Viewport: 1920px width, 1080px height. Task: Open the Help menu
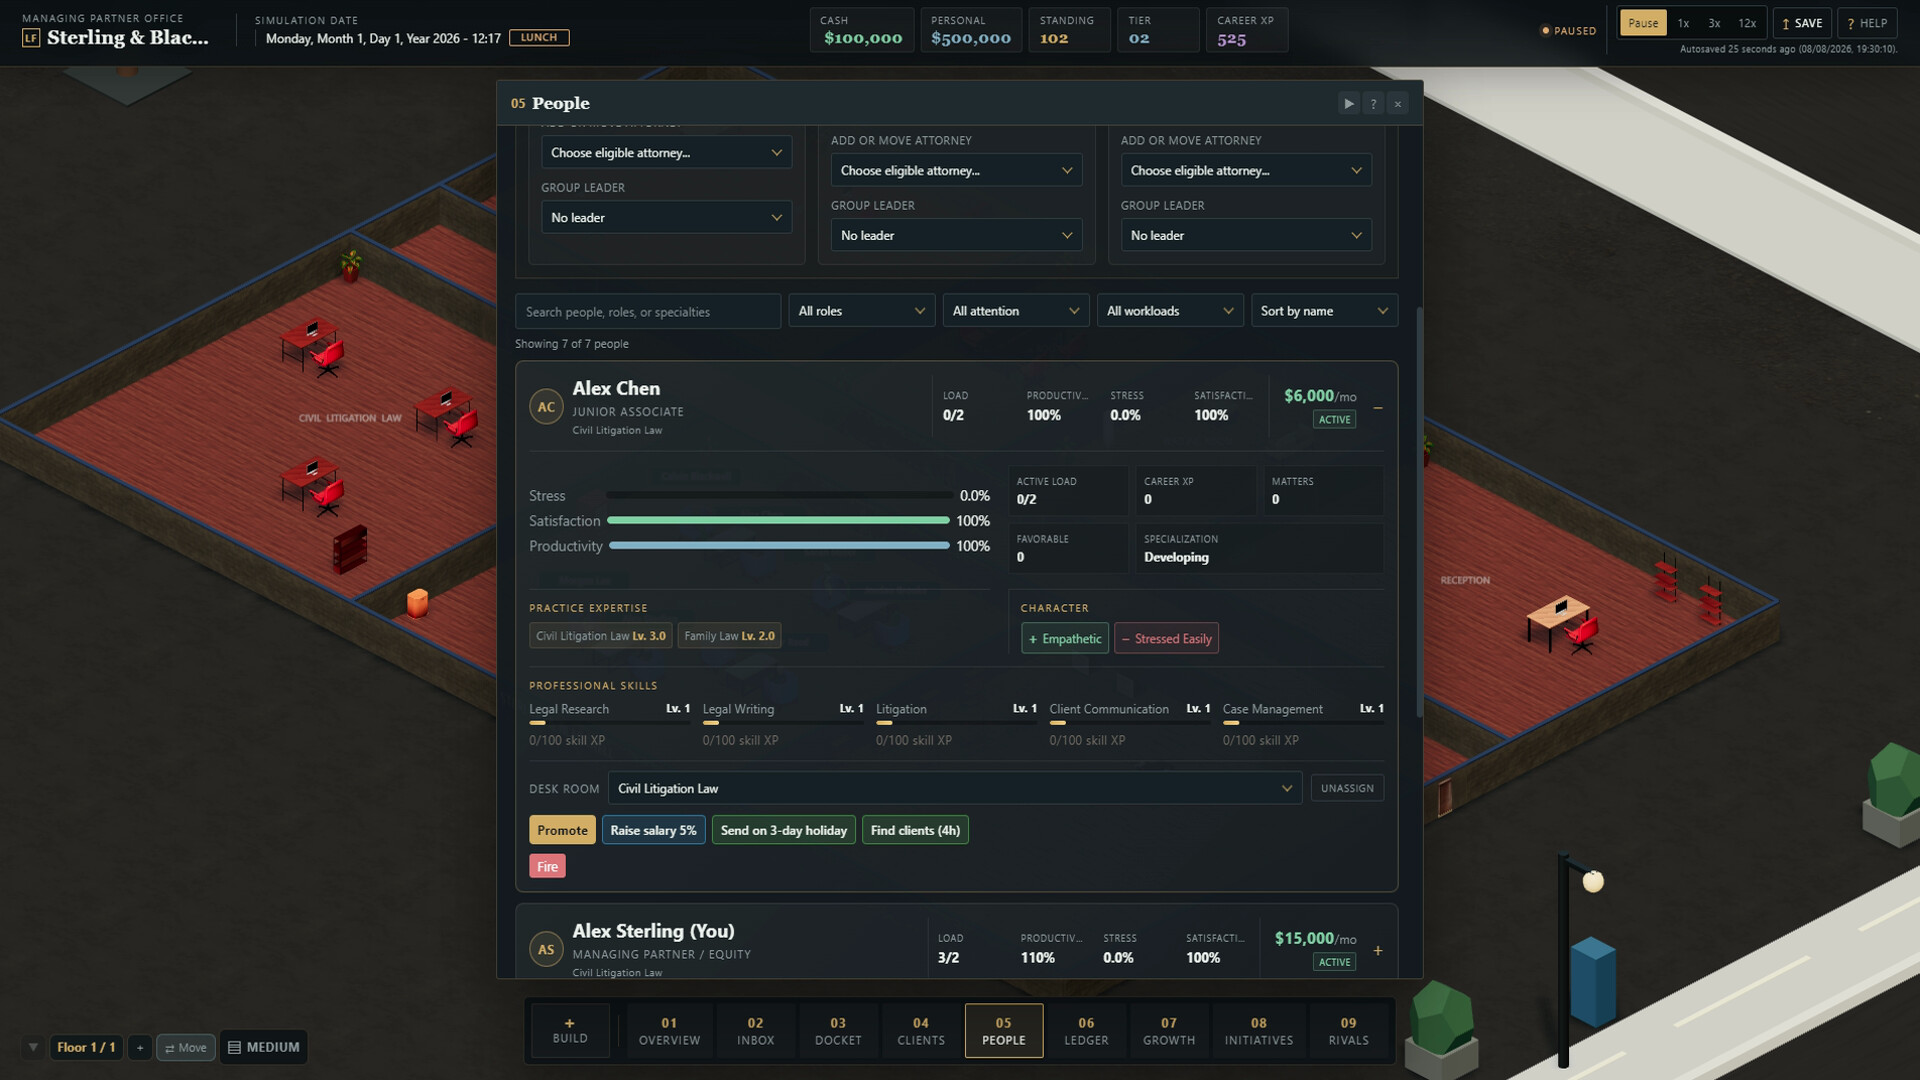1867,23
